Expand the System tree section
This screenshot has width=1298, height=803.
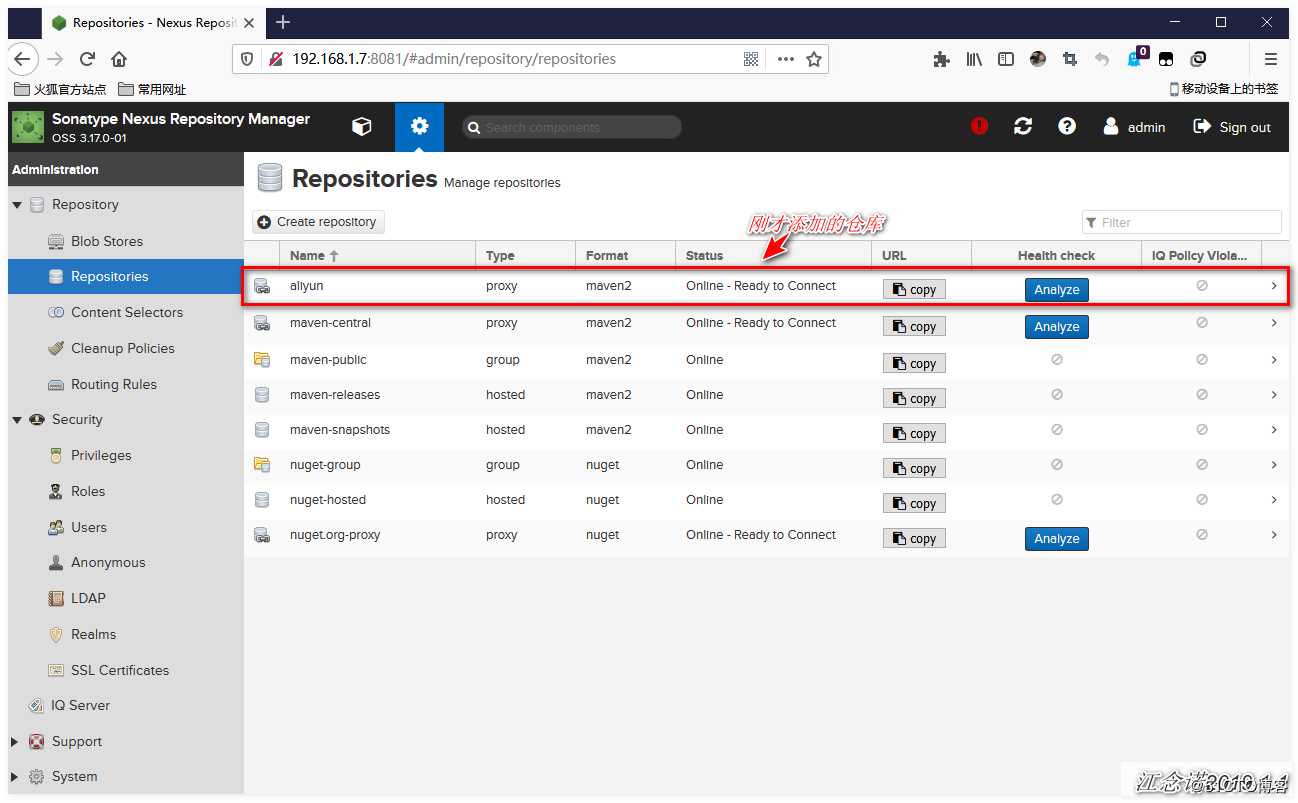tap(14, 777)
